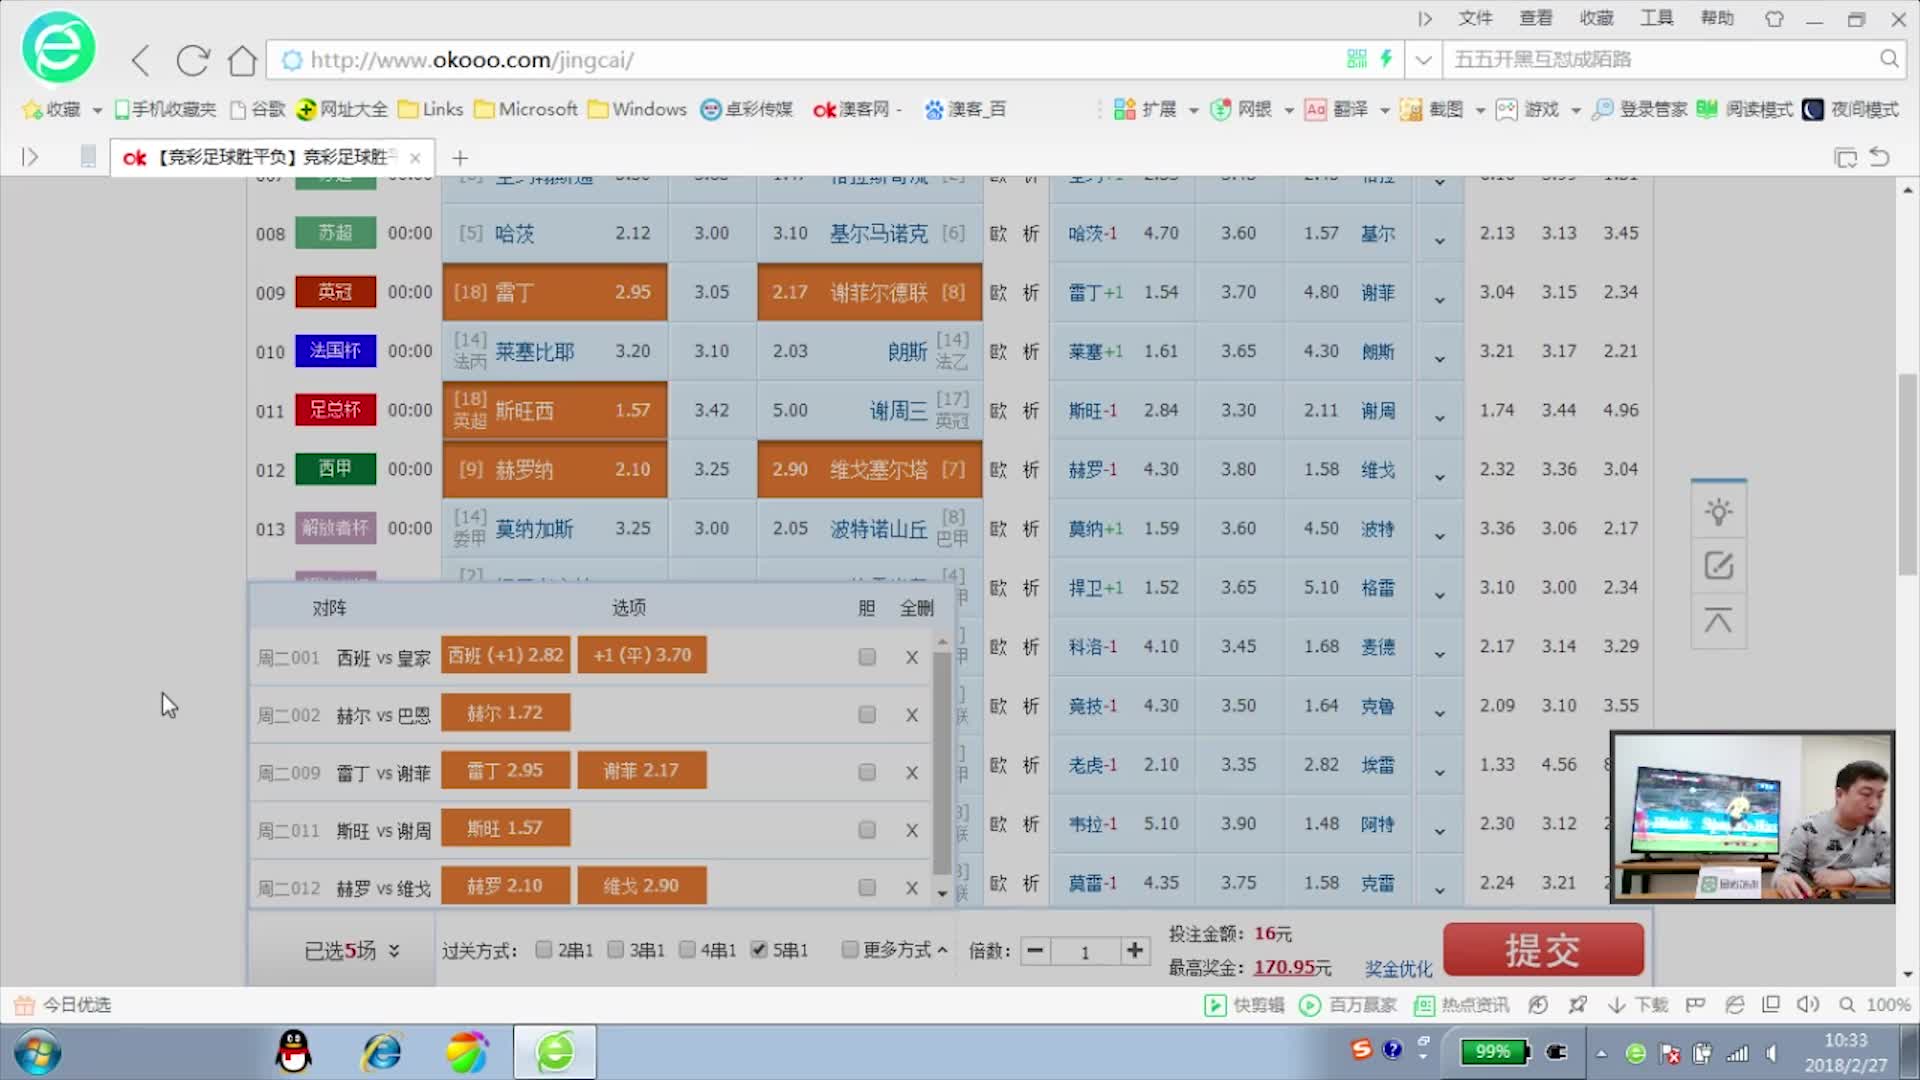Click the 倍数 multiplier input field

1085,951
